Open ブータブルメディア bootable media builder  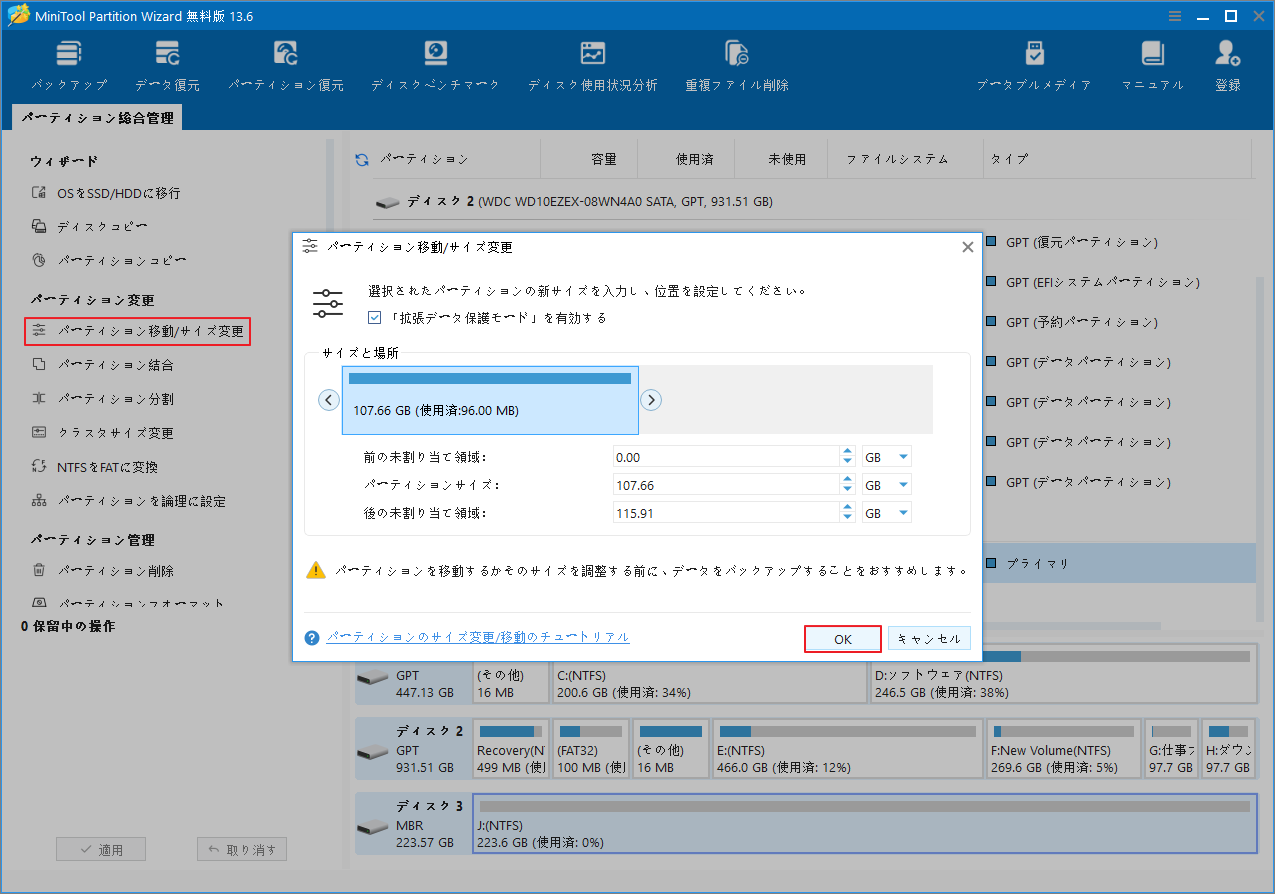pyautogui.click(x=1034, y=68)
